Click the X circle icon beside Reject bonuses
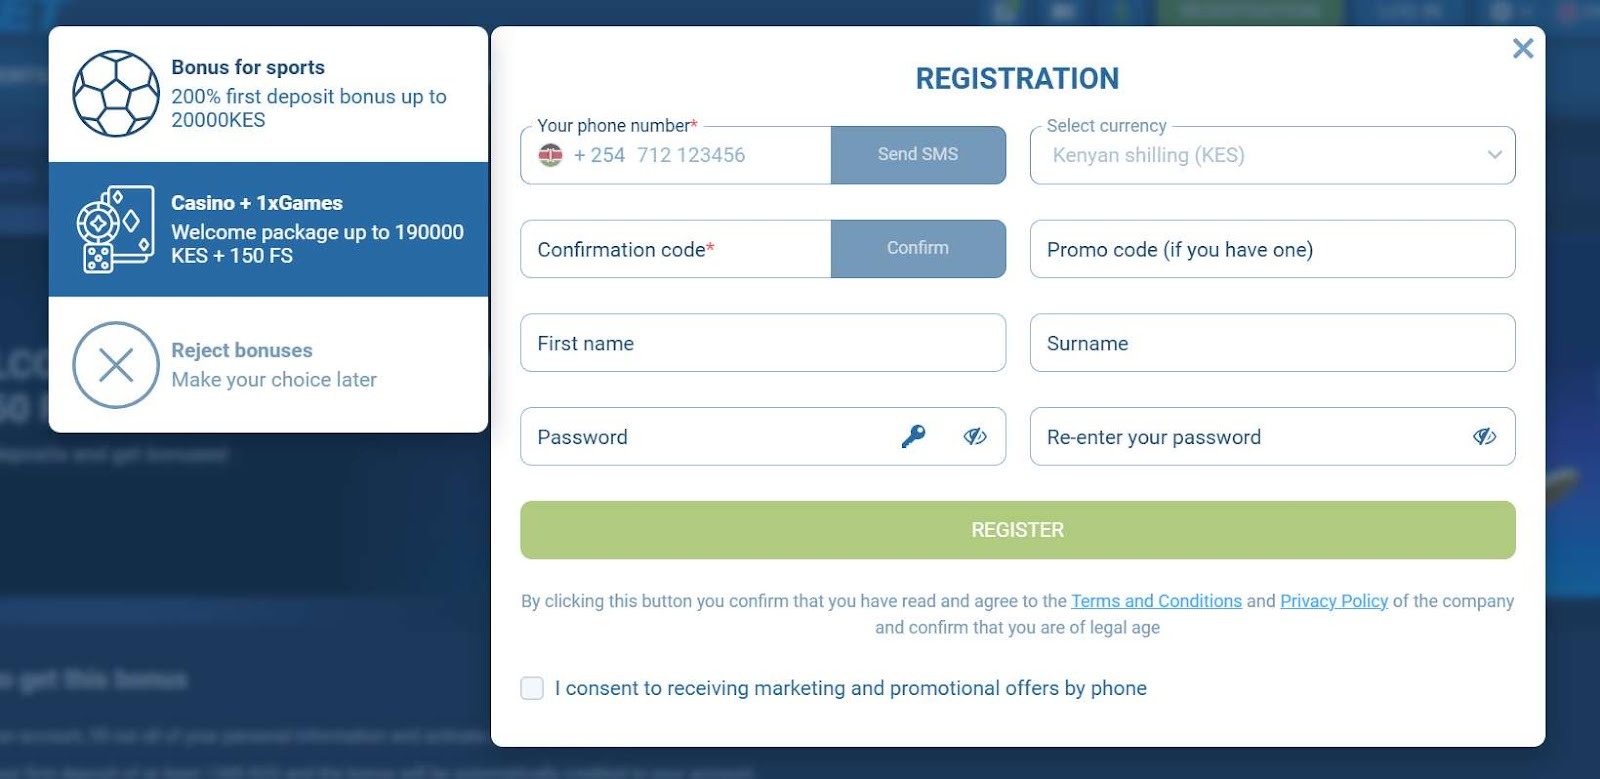 [x=115, y=365]
